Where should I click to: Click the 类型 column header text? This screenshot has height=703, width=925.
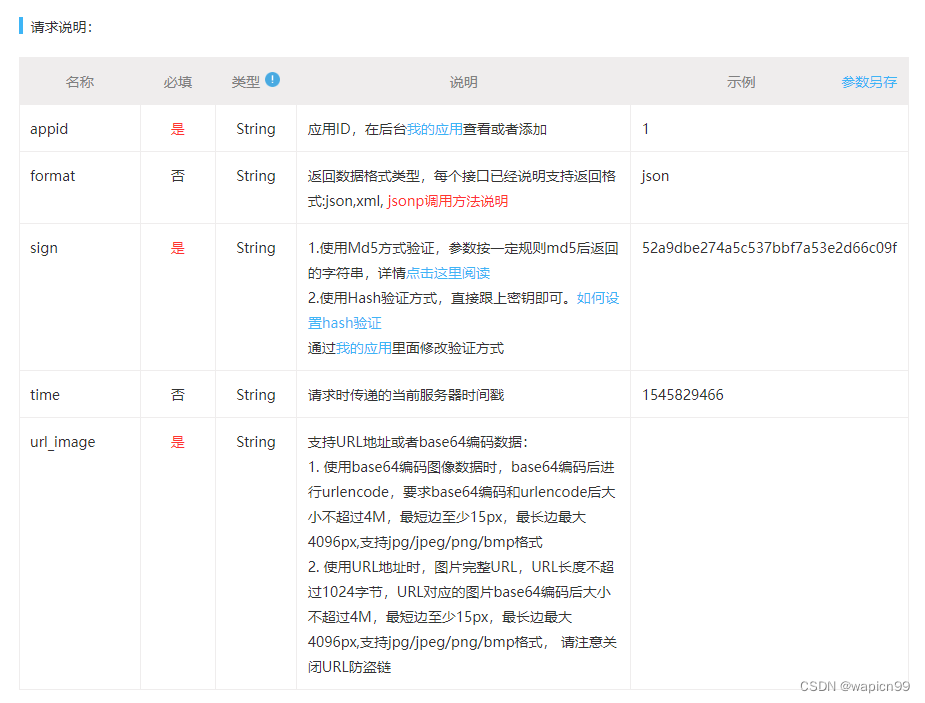pyautogui.click(x=245, y=82)
